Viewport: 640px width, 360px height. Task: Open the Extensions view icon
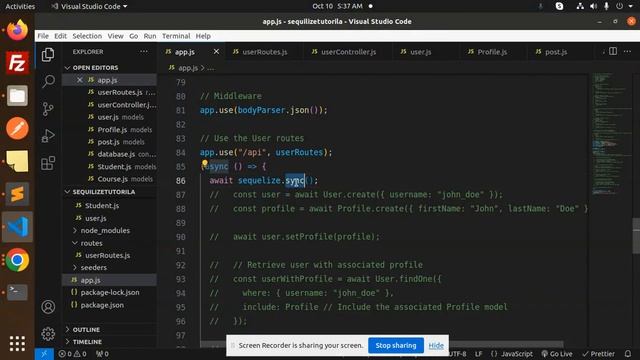pos(48,163)
